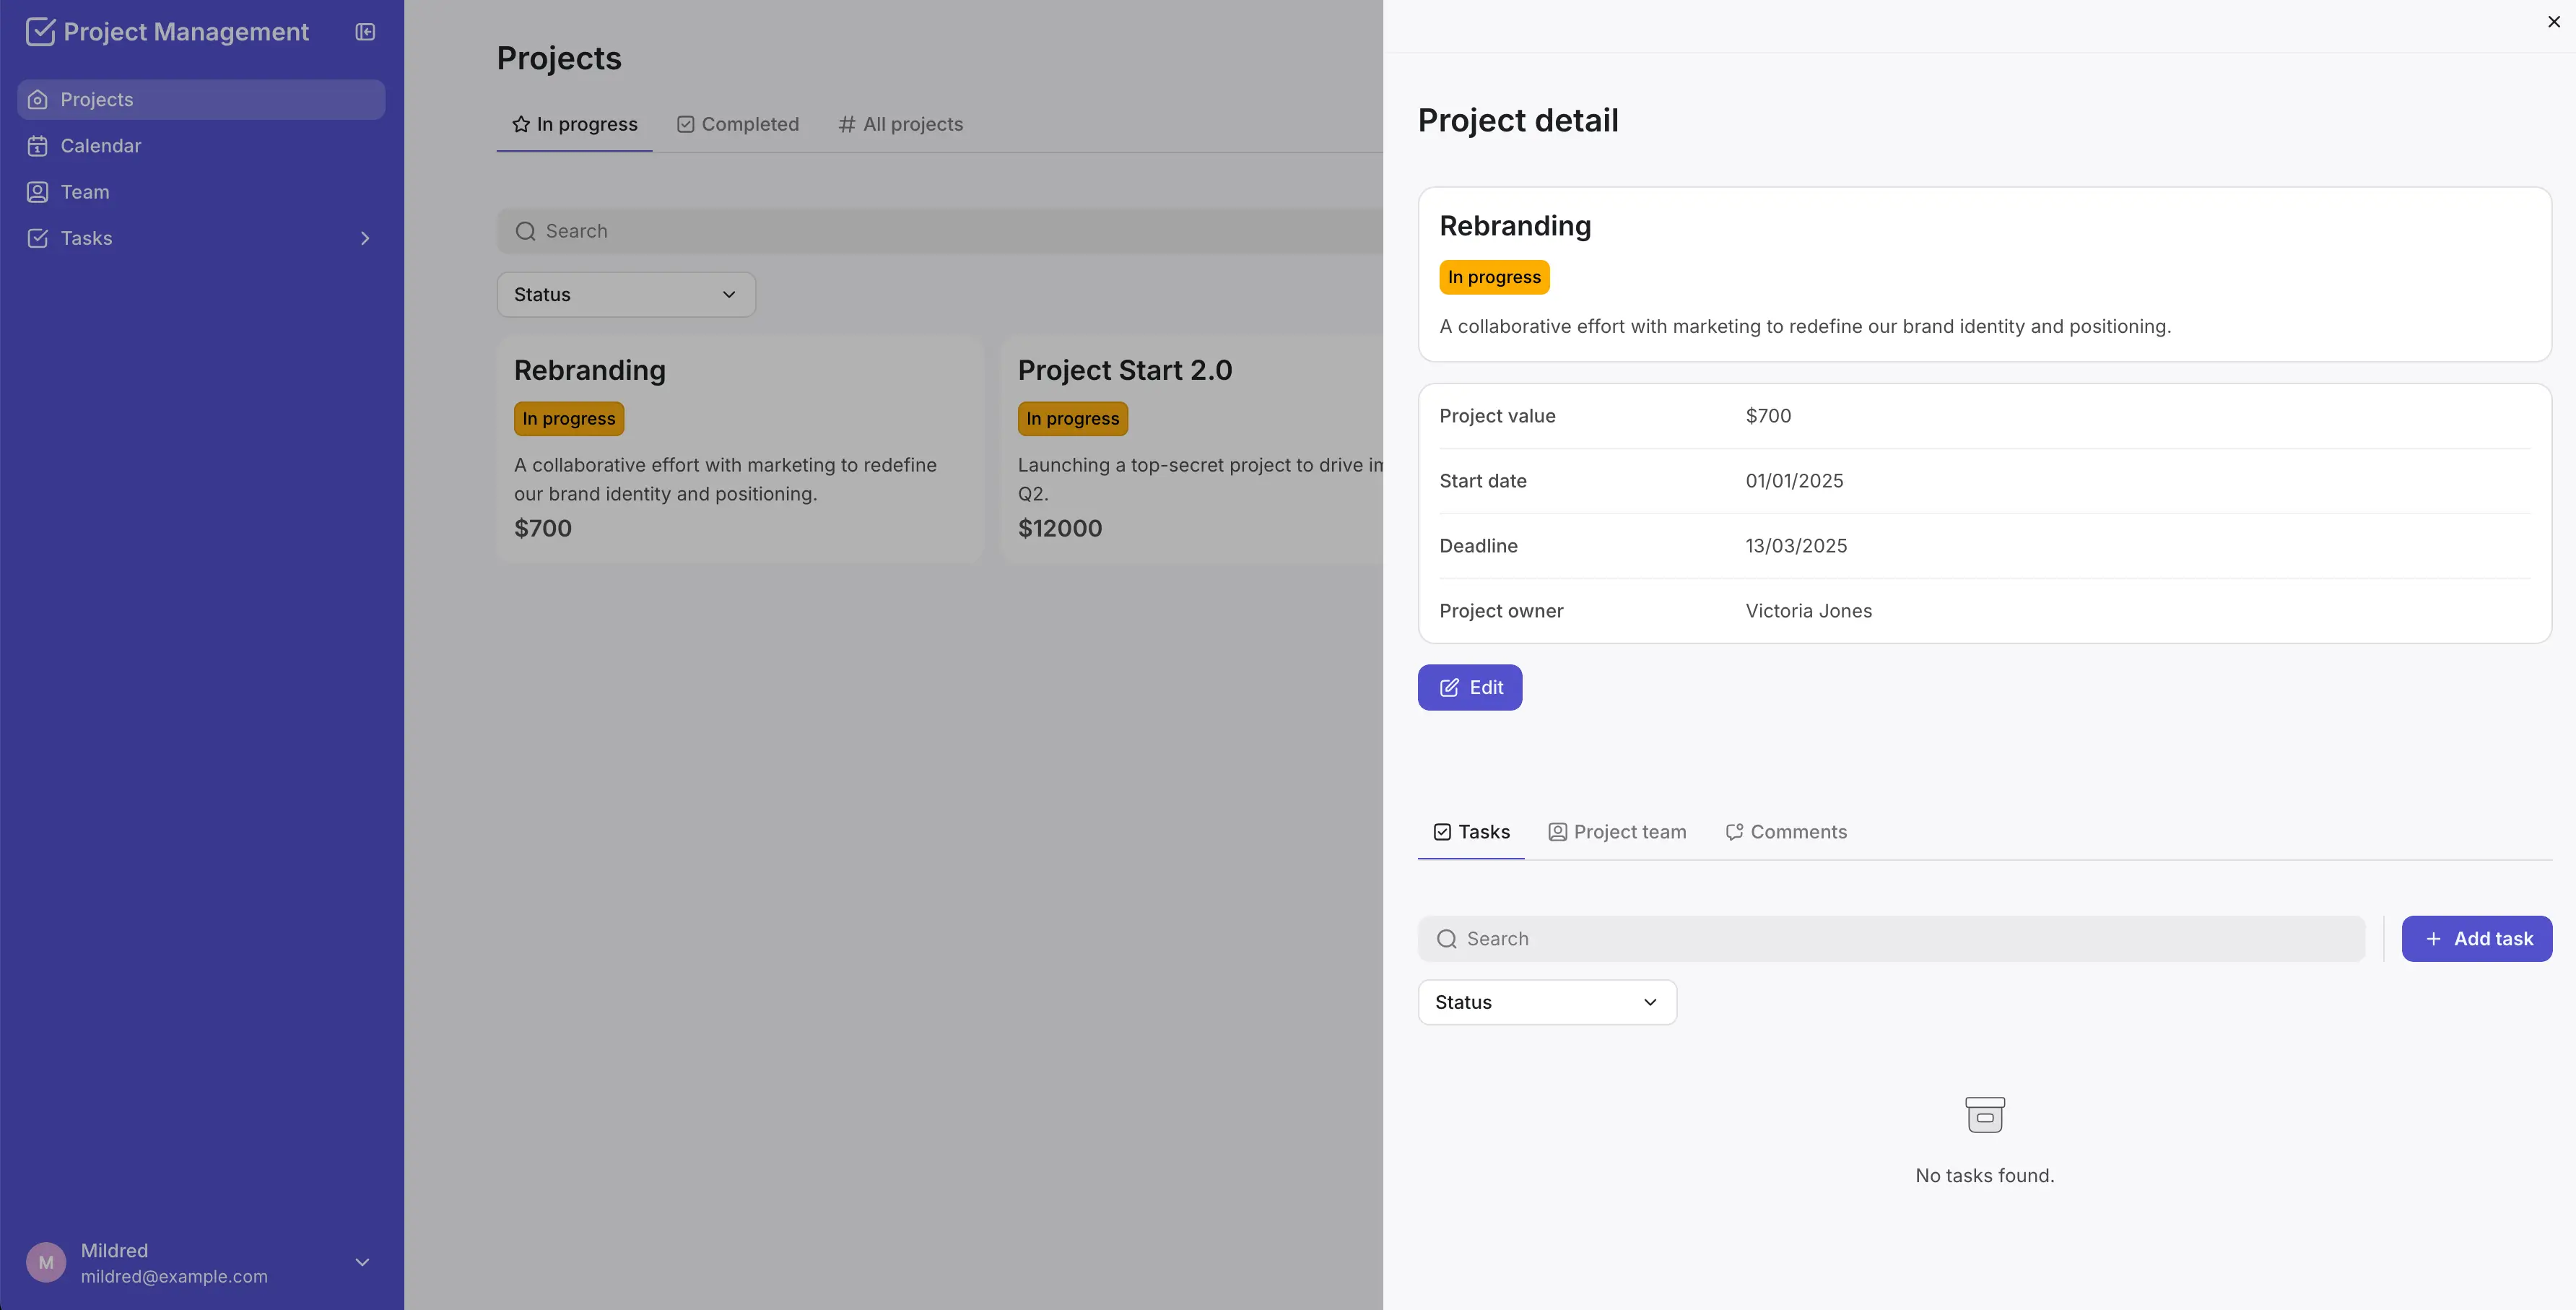Select the All projects tab
The image size is (2576, 1310).
(x=900, y=124)
